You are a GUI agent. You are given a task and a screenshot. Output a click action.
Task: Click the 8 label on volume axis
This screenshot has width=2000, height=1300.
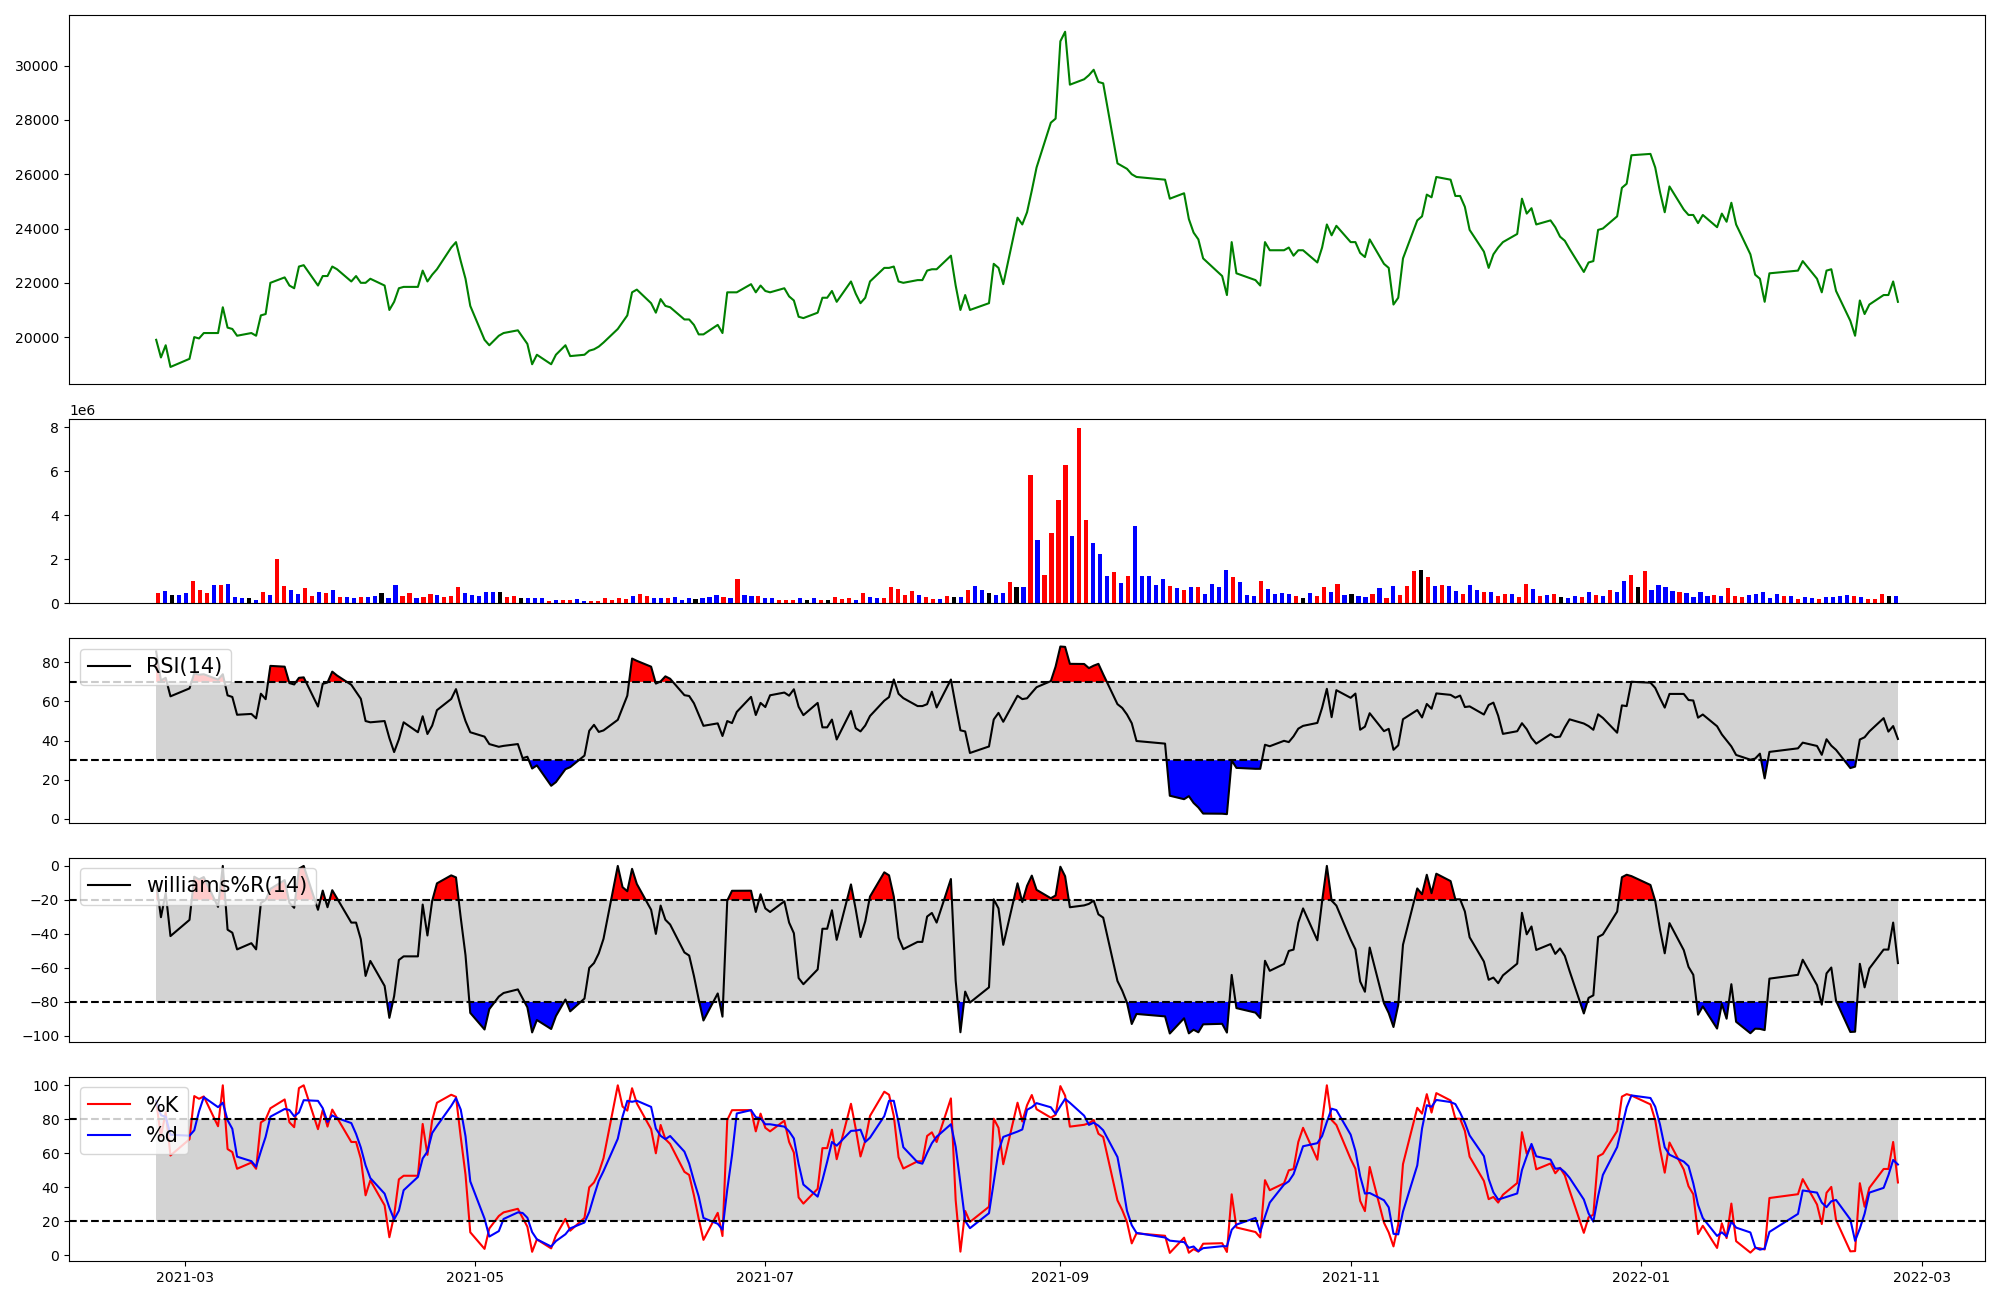point(54,428)
